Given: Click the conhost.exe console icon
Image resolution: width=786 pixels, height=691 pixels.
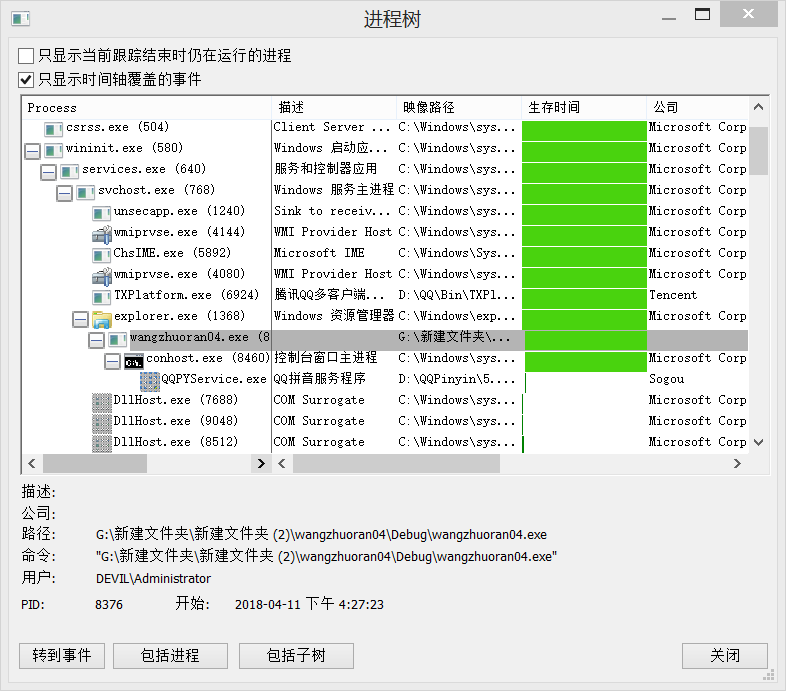Looking at the screenshot, I should [x=134, y=361].
